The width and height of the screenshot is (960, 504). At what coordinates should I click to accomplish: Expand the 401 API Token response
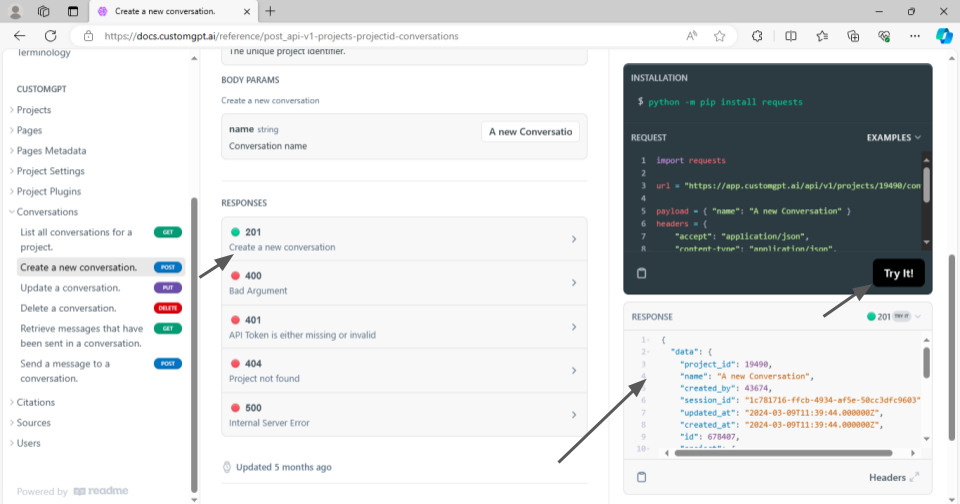tap(404, 327)
